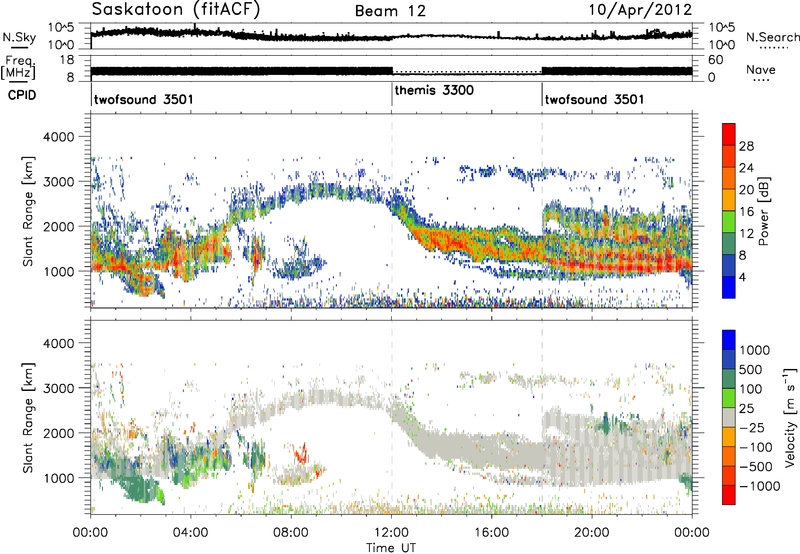Click the Saskatoon (fitACF) title
Screen dimensions: 800x554
click(x=176, y=10)
